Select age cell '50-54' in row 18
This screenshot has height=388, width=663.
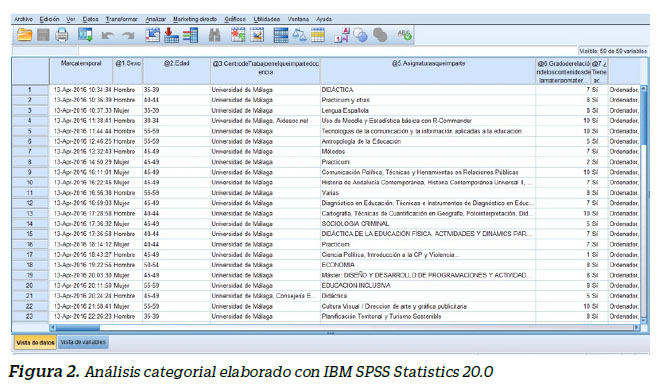point(177,265)
